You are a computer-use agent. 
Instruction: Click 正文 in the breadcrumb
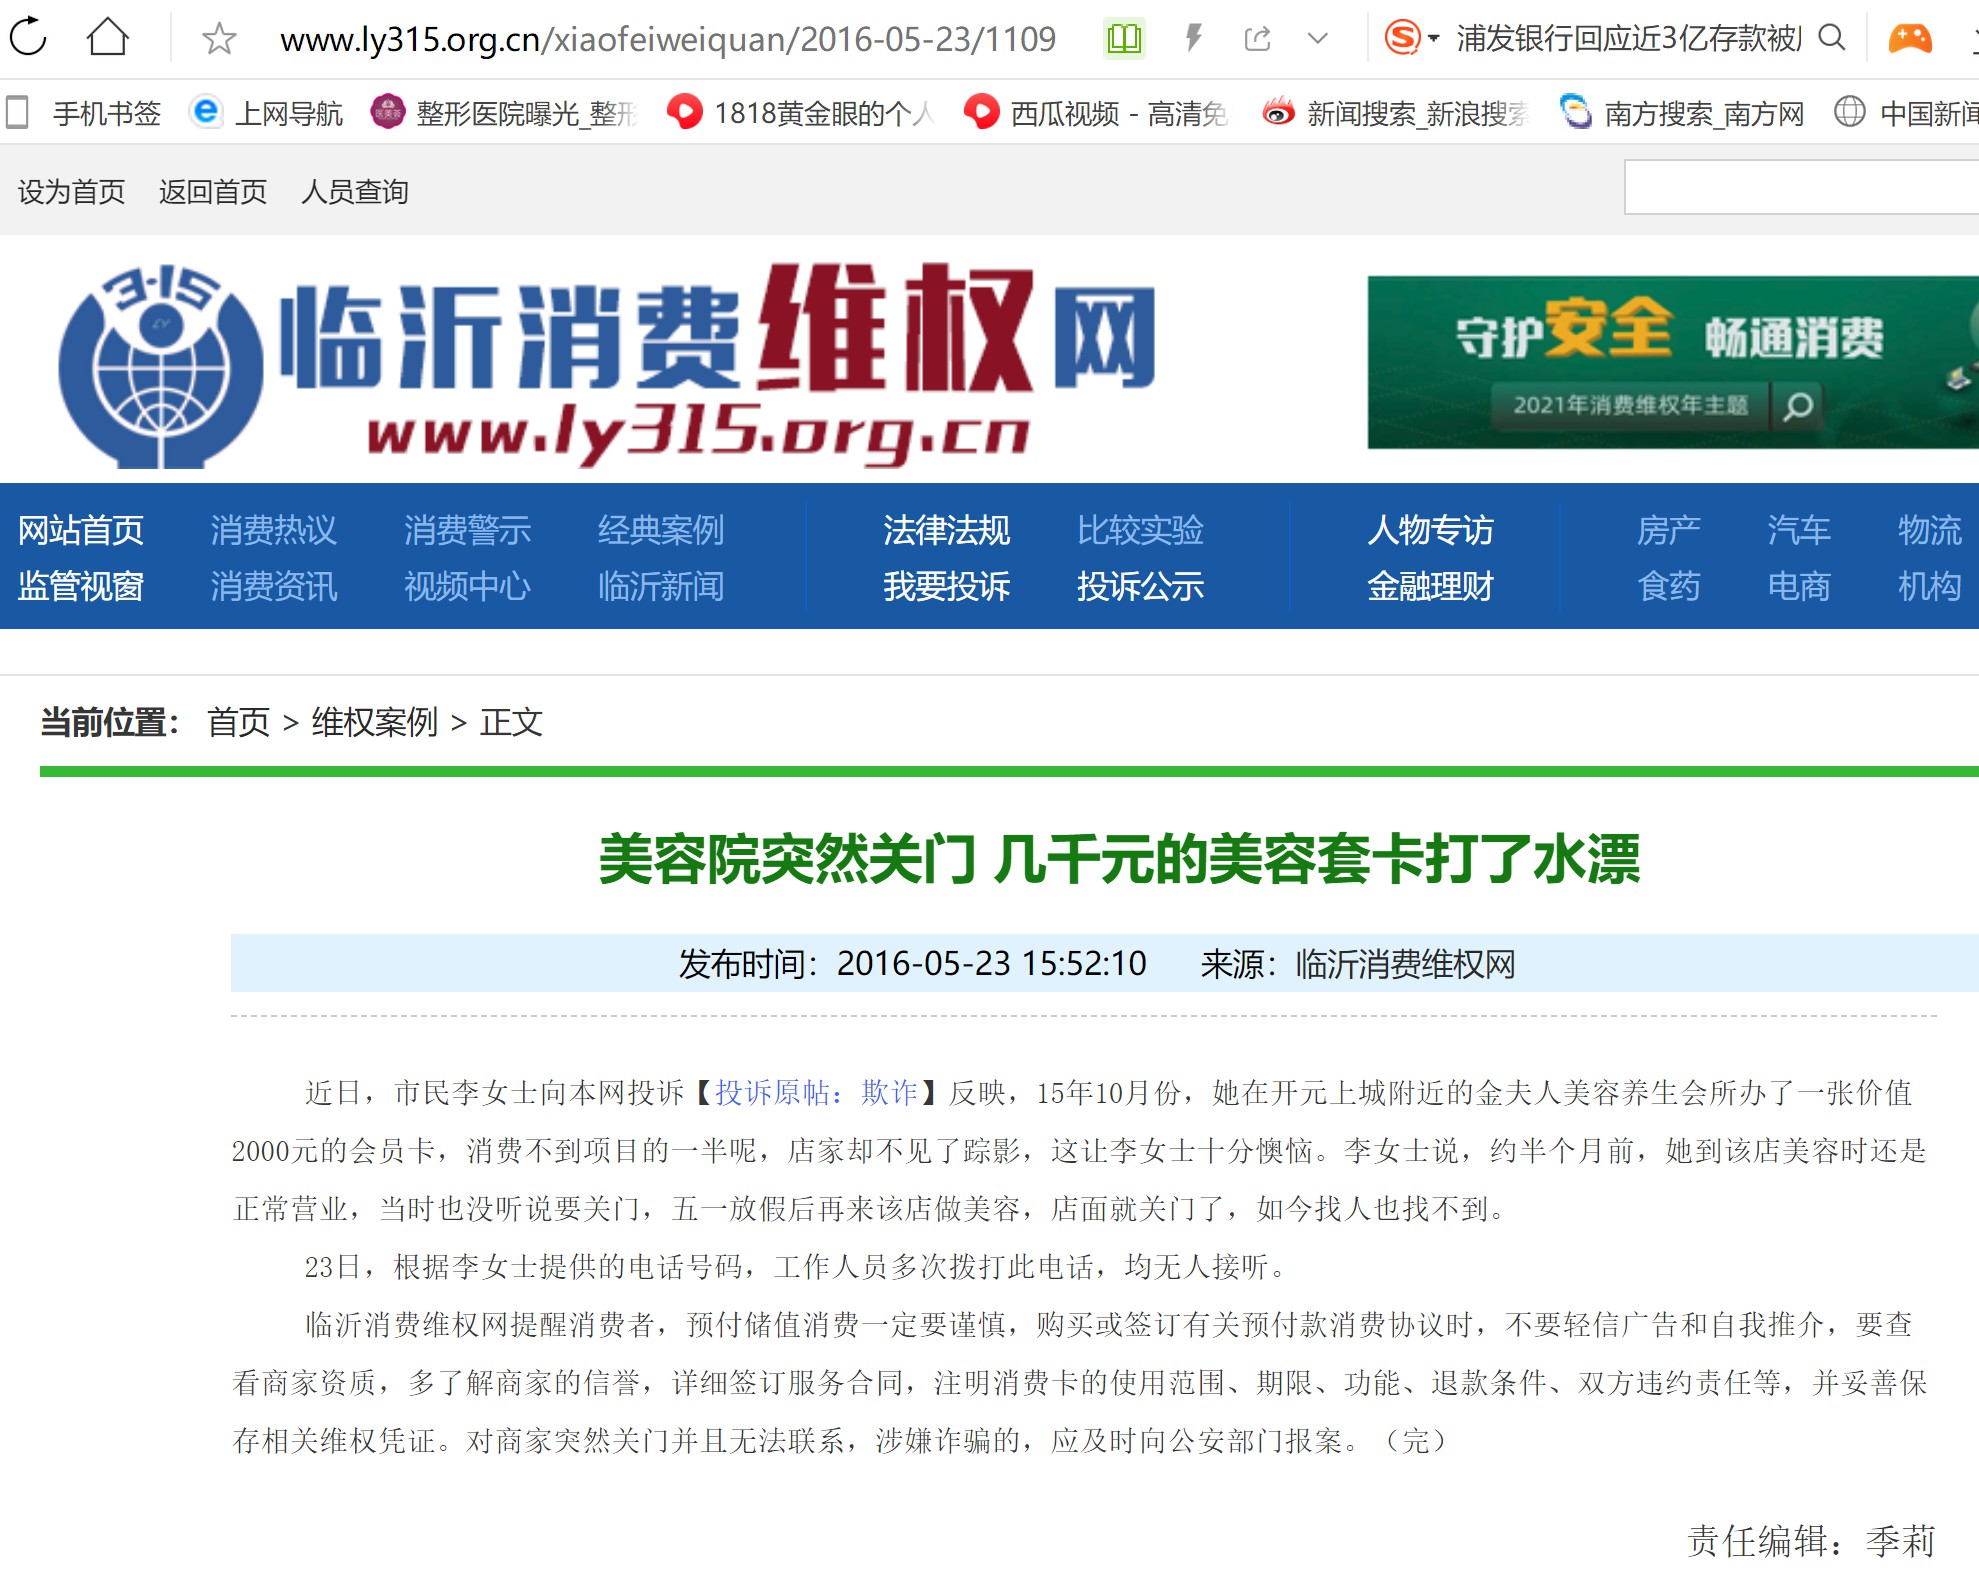point(511,722)
